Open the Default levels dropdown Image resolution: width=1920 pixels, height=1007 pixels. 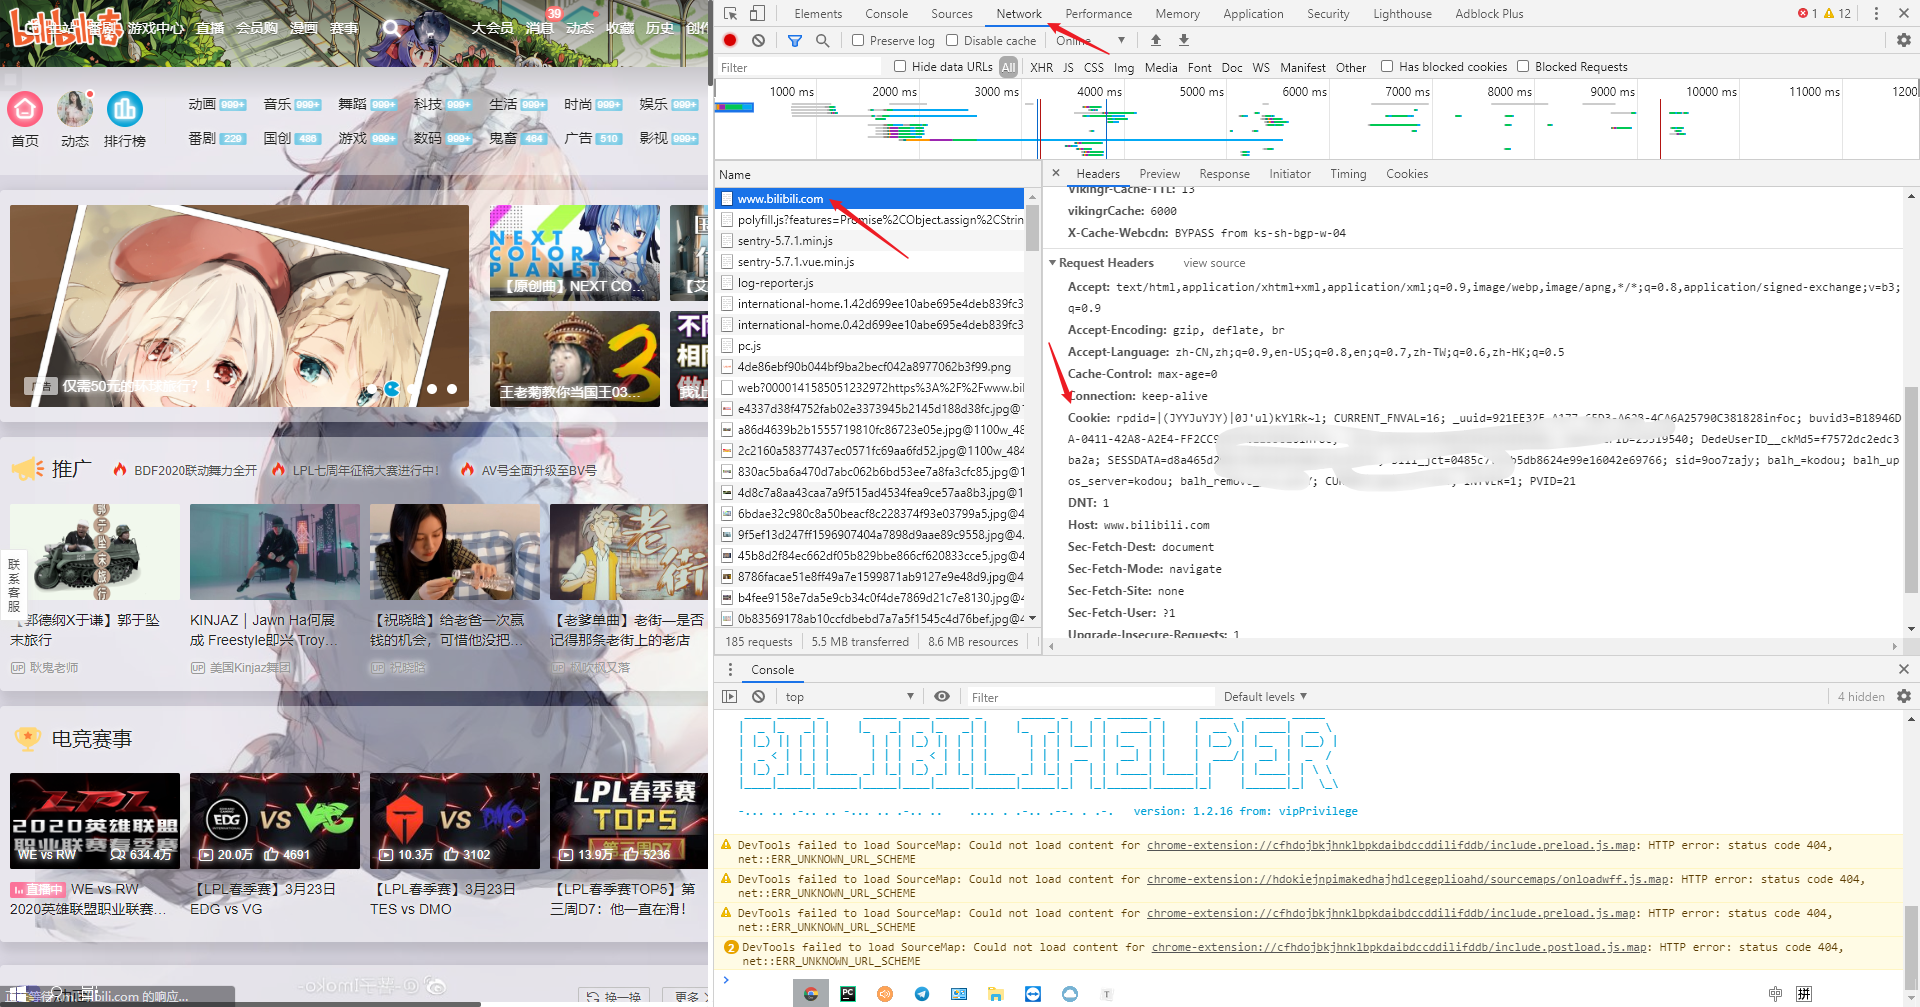click(1265, 696)
